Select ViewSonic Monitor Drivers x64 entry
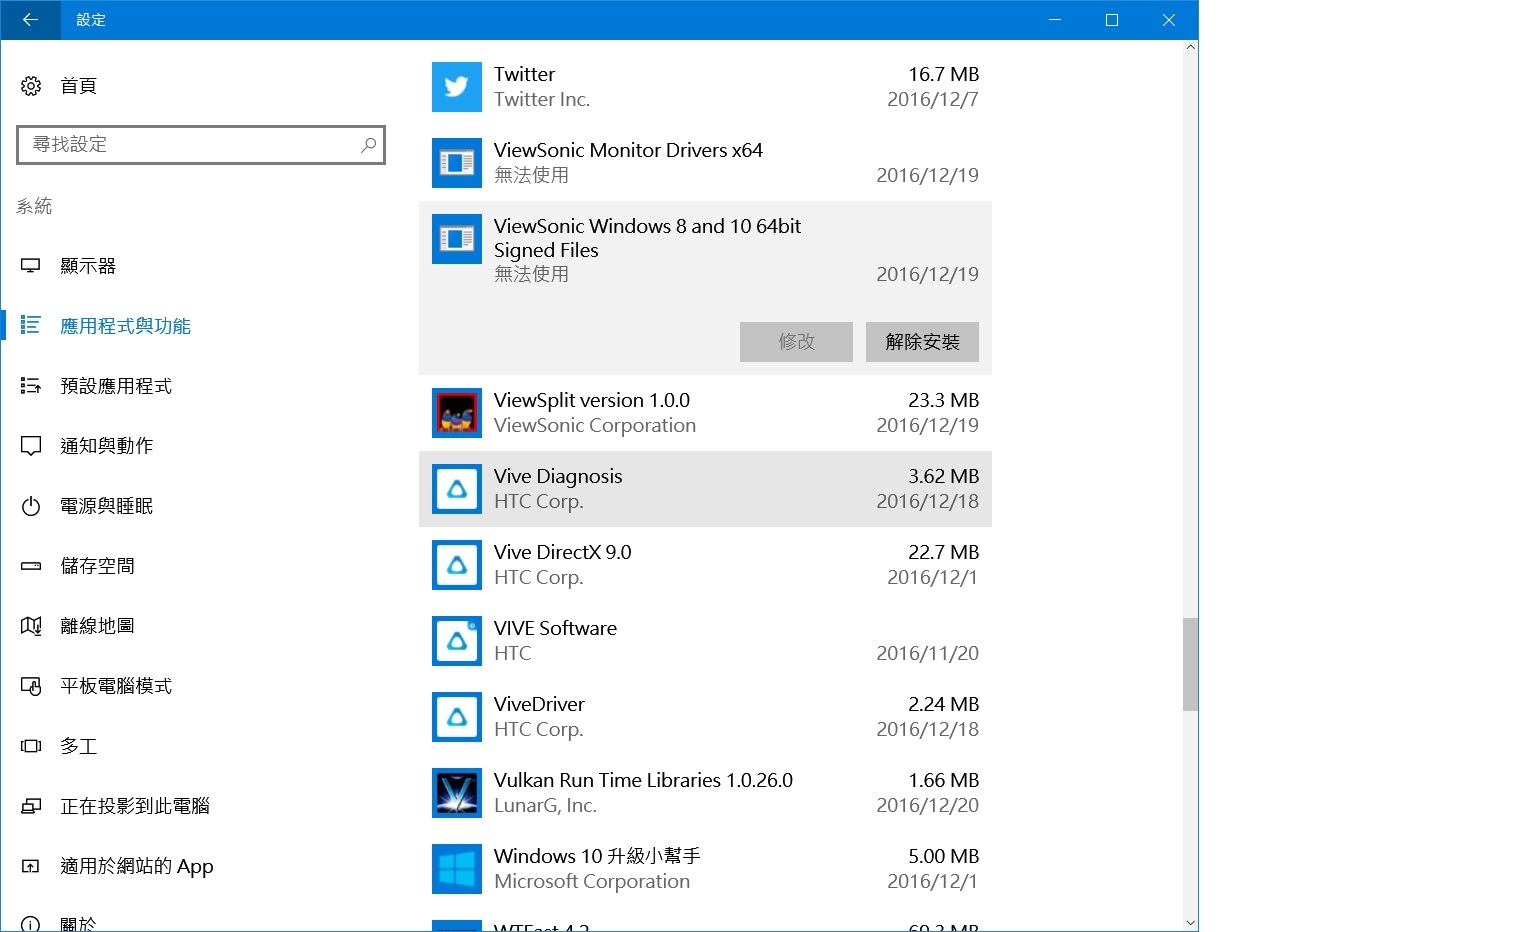 pos(705,163)
